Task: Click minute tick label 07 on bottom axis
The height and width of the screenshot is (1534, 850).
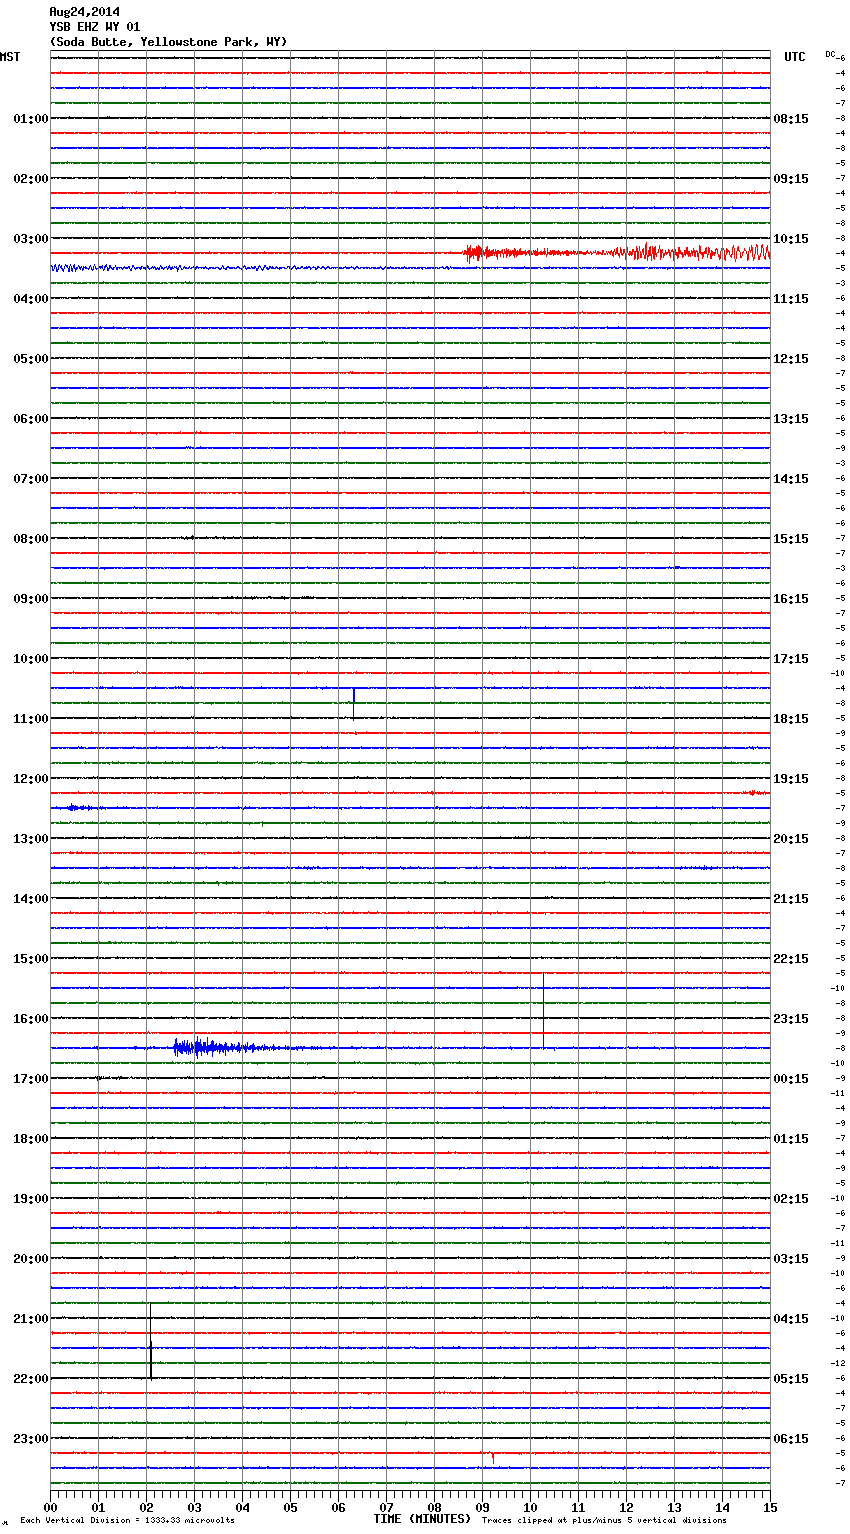Action: tap(386, 1507)
